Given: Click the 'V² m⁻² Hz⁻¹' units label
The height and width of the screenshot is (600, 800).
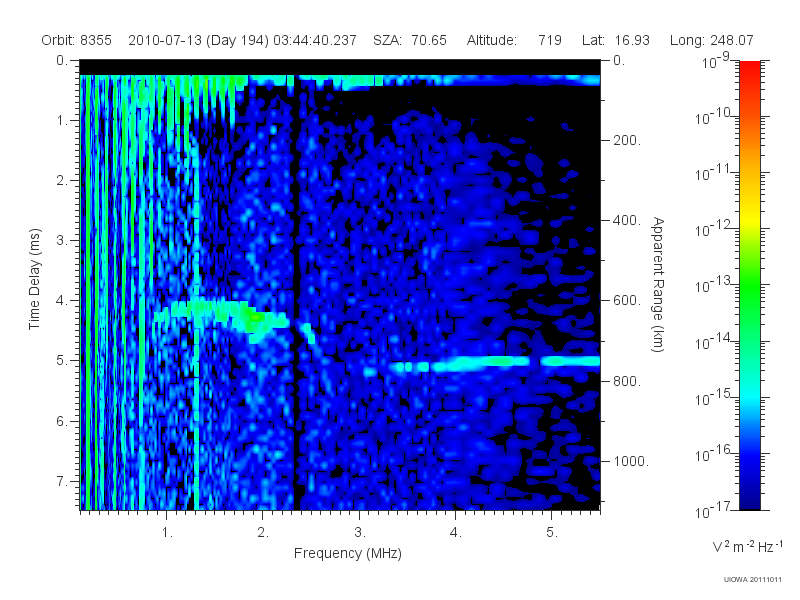Looking at the screenshot, I should (747, 546).
